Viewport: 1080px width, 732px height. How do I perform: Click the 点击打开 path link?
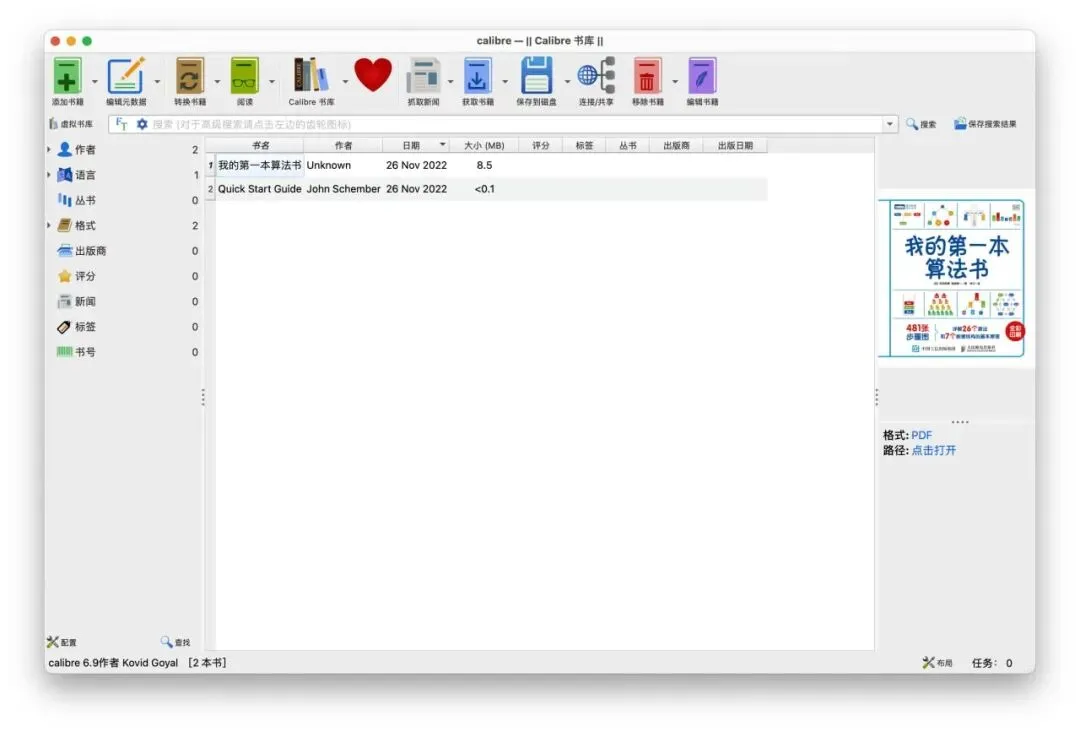[933, 450]
